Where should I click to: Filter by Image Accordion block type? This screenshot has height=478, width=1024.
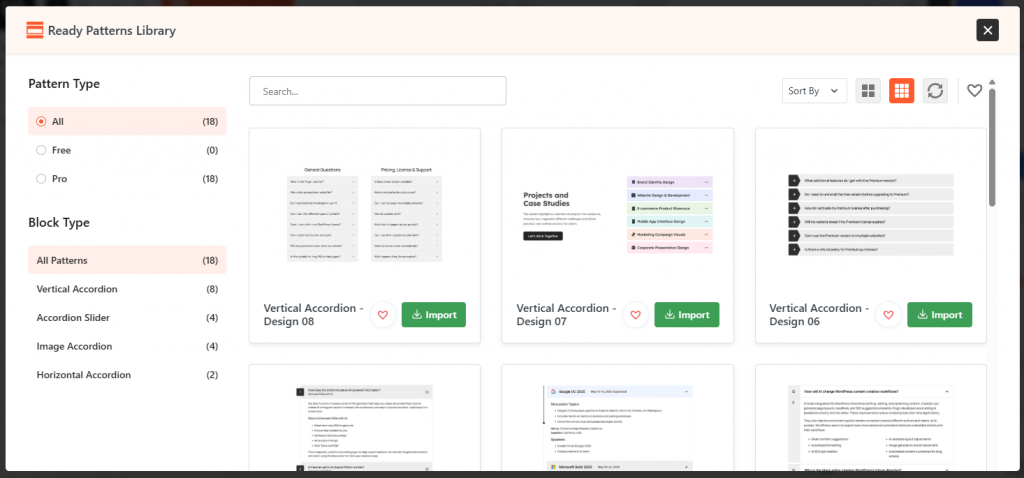click(72, 346)
